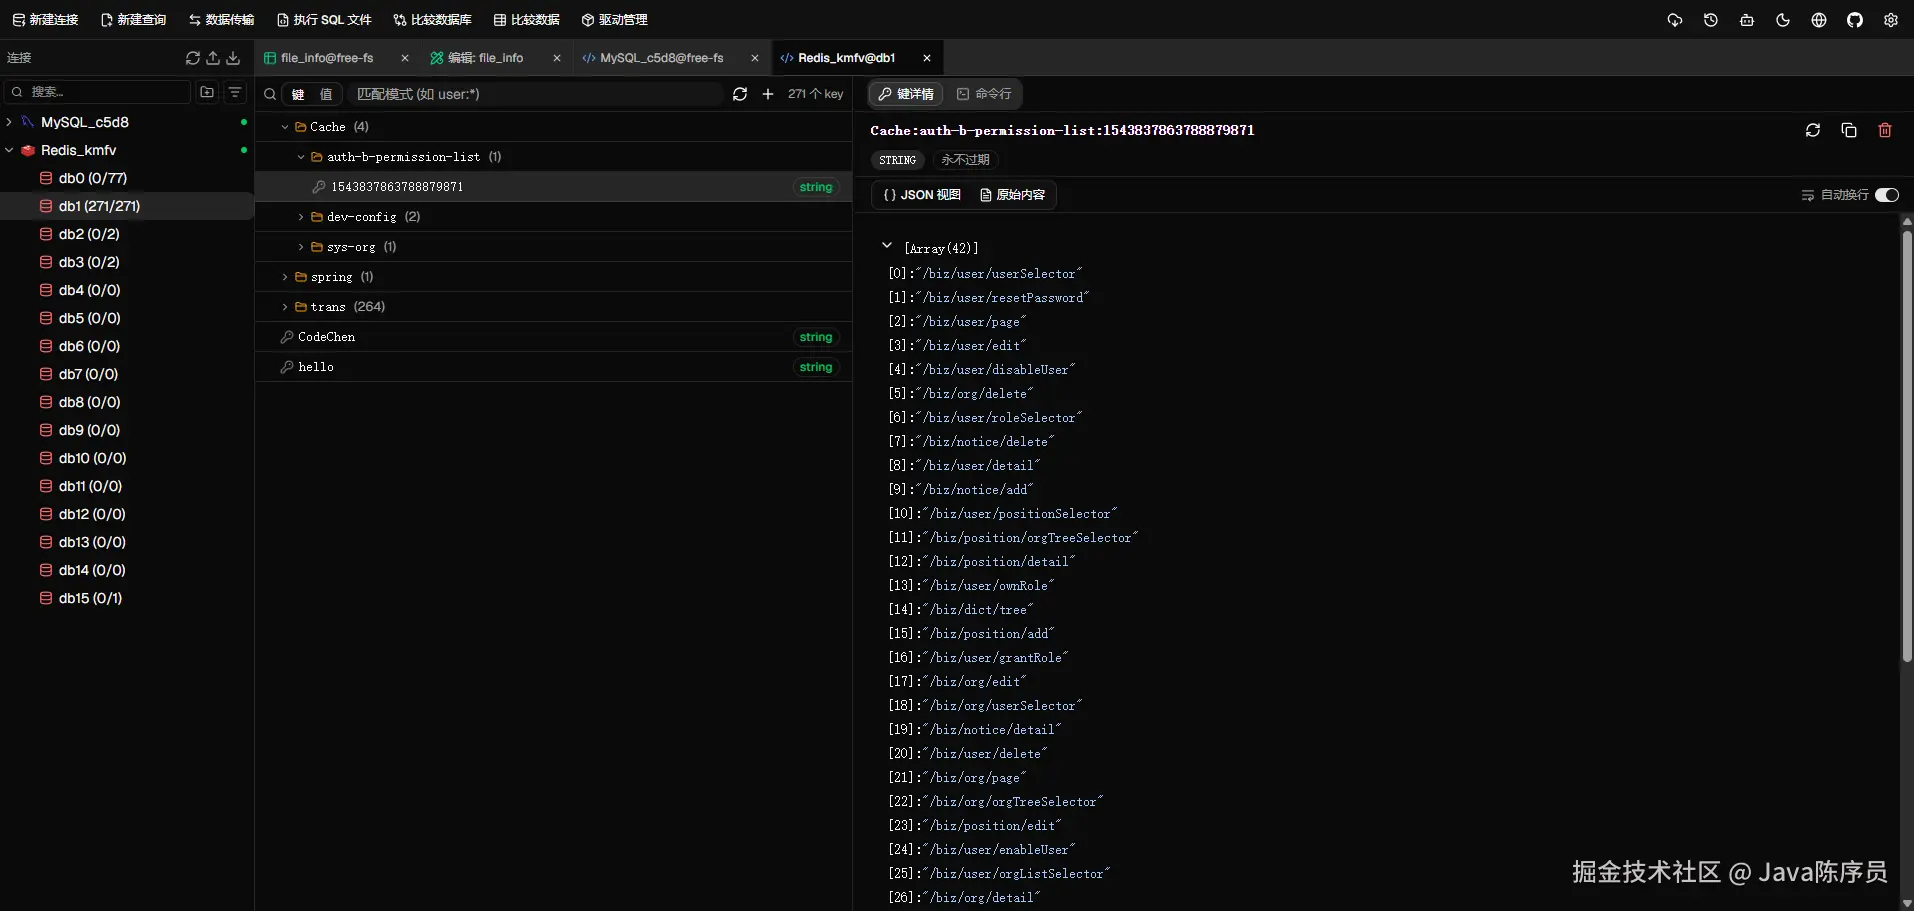
Task: Expand the sys-org folder
Action: [x=301, y=247]
